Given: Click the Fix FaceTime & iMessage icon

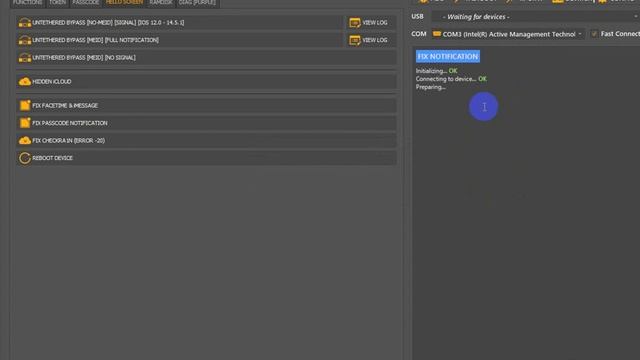Looking at the screenshot, I should pyautogui.click(x=24, y=105).
